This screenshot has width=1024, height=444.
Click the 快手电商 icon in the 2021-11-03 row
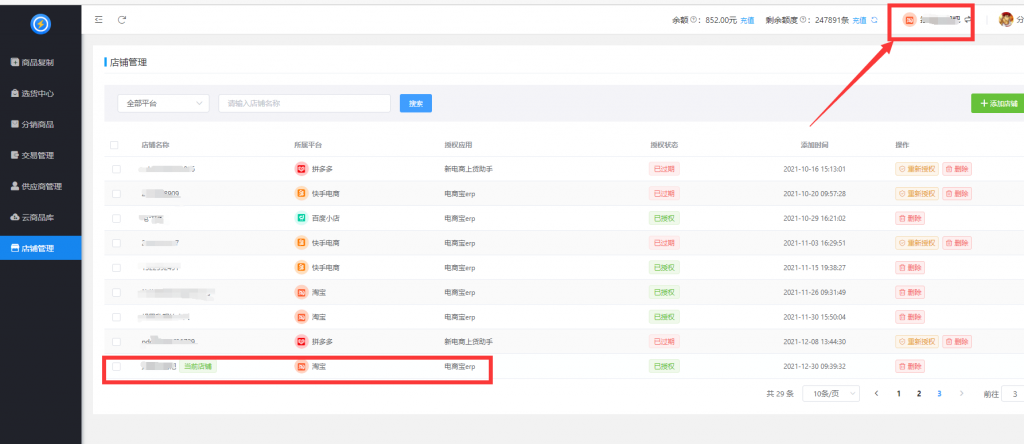[x=301, y=243]
